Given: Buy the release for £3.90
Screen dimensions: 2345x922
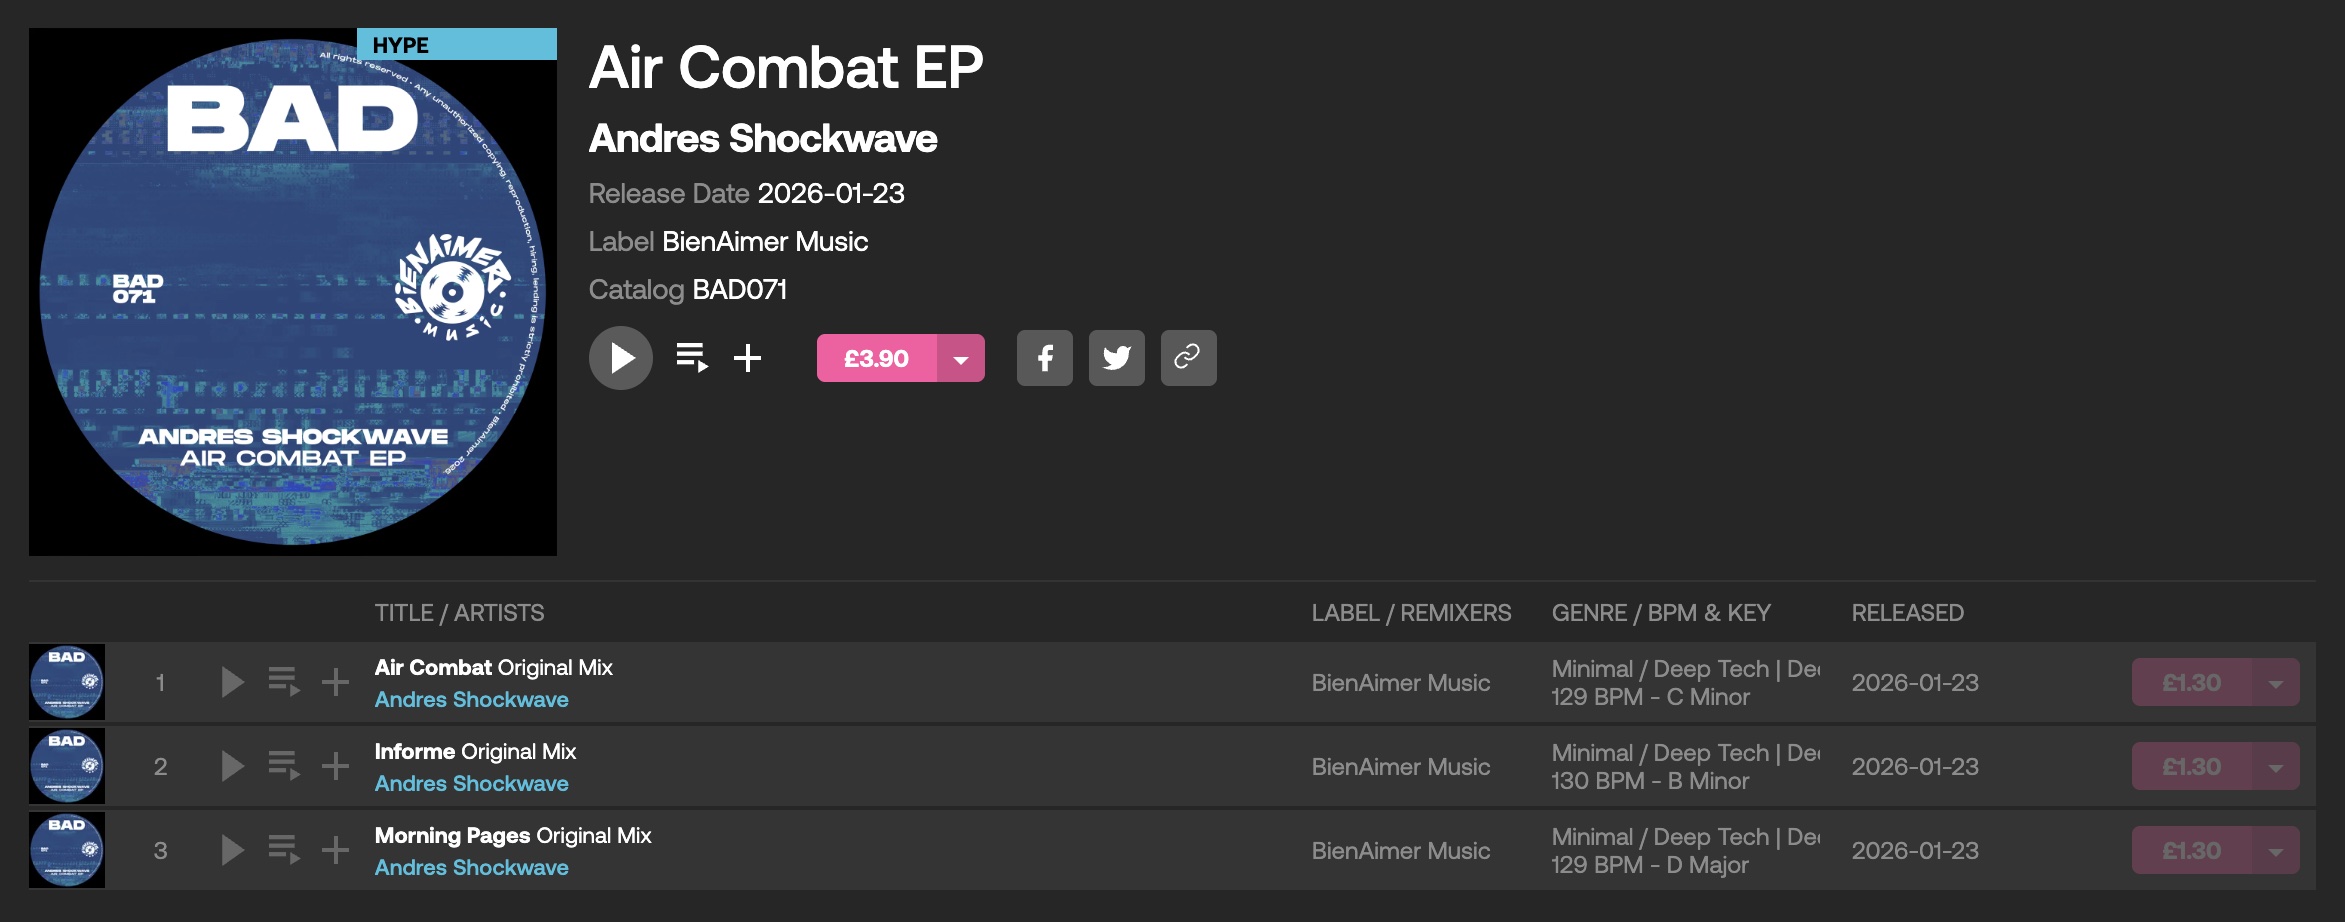Looking at the screenshot, I should click(x=876, y=359).
